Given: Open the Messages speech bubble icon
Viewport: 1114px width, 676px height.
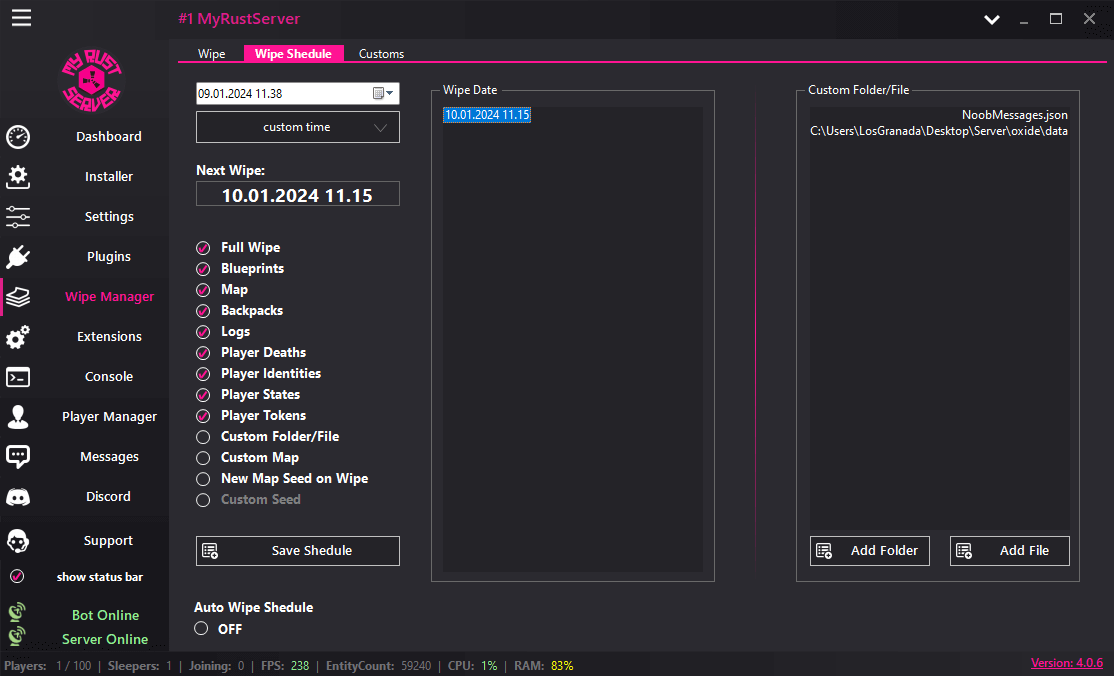Looking at the screenshot, I should pos(17,457).
